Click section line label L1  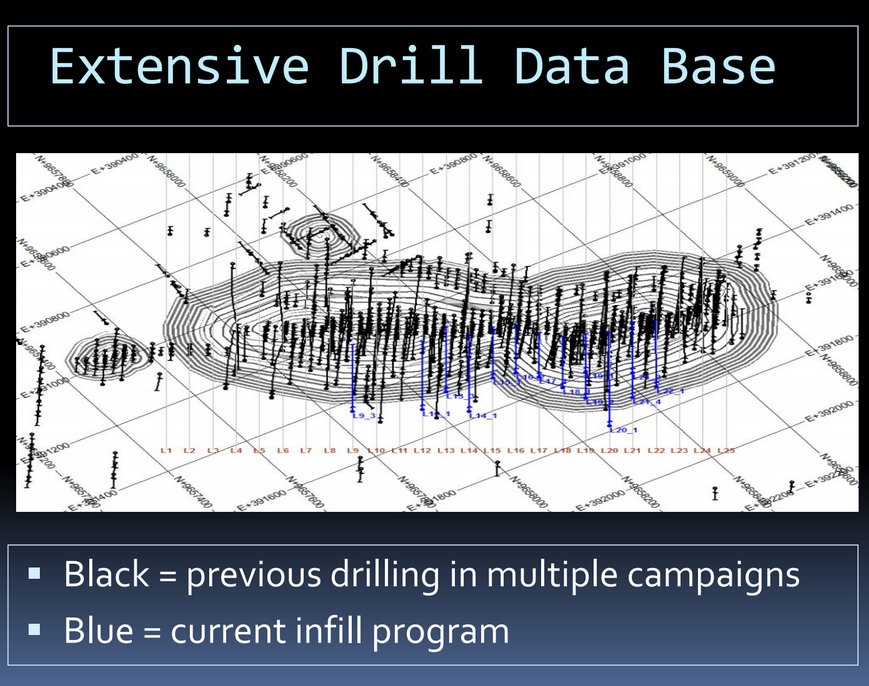[x=166, y=450]
